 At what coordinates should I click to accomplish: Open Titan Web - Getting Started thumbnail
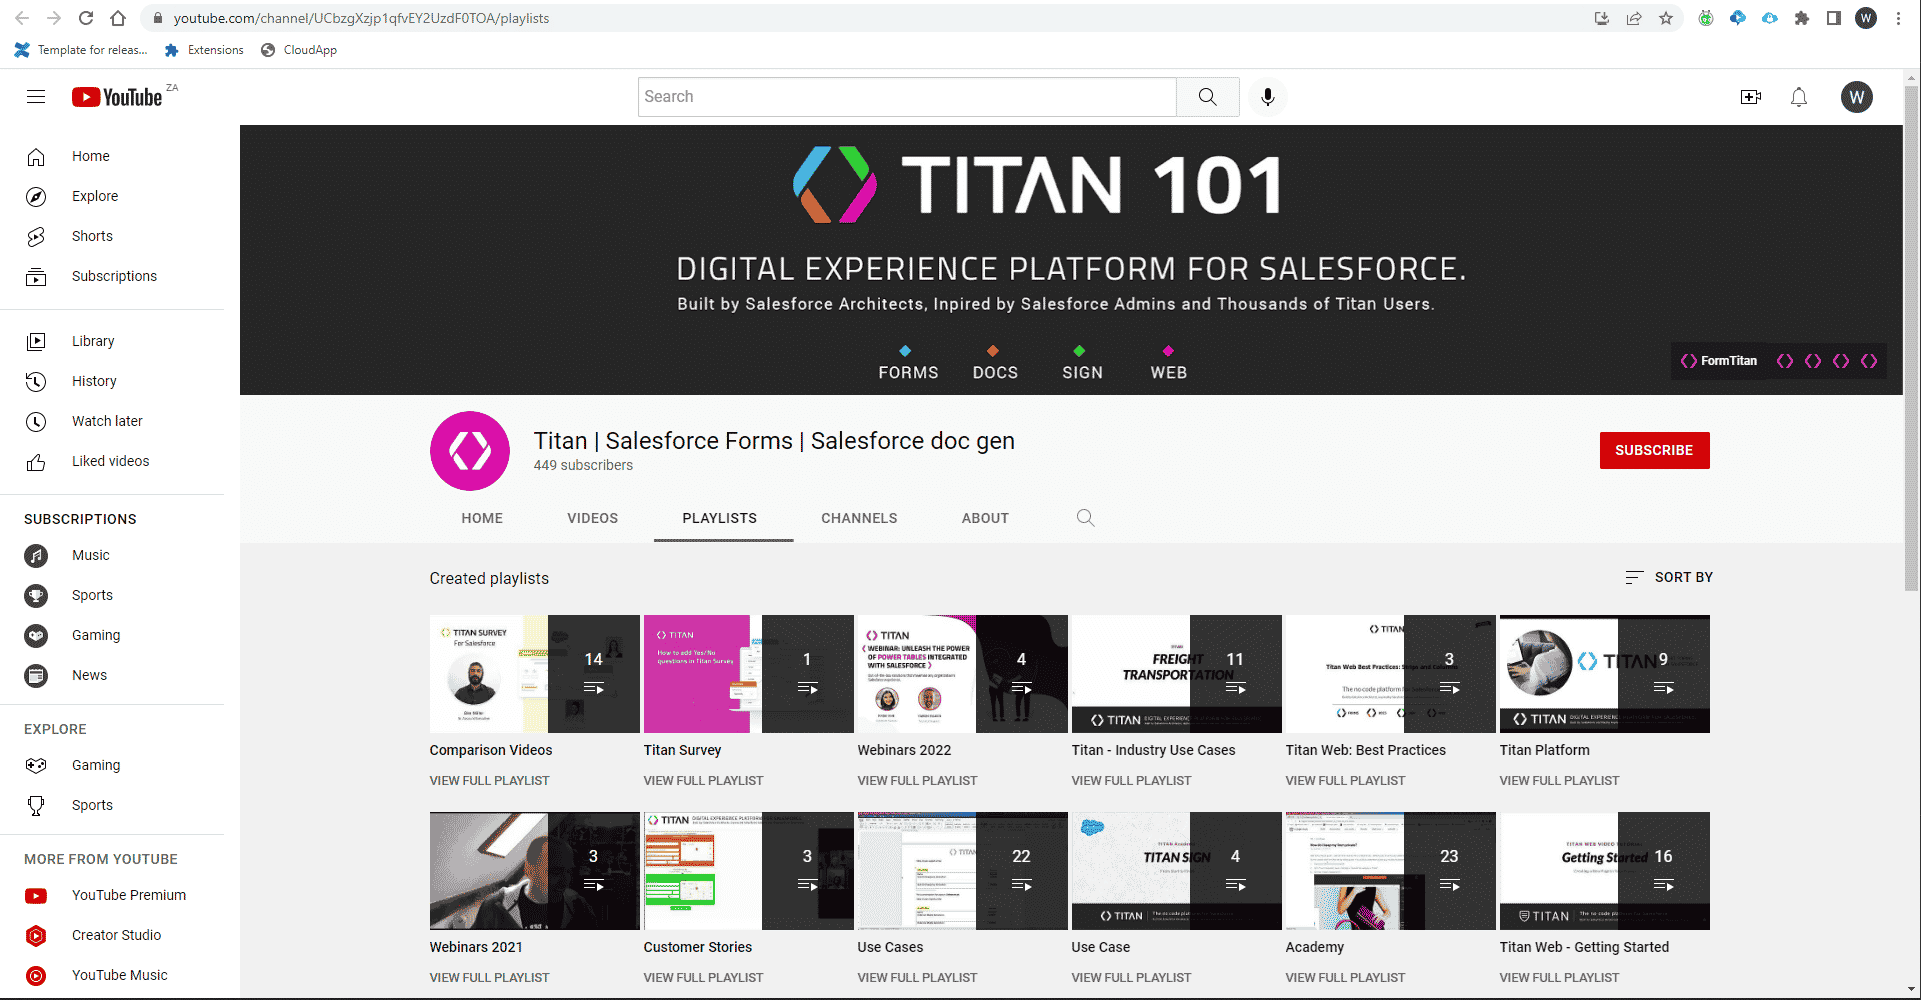[1605, 871]
